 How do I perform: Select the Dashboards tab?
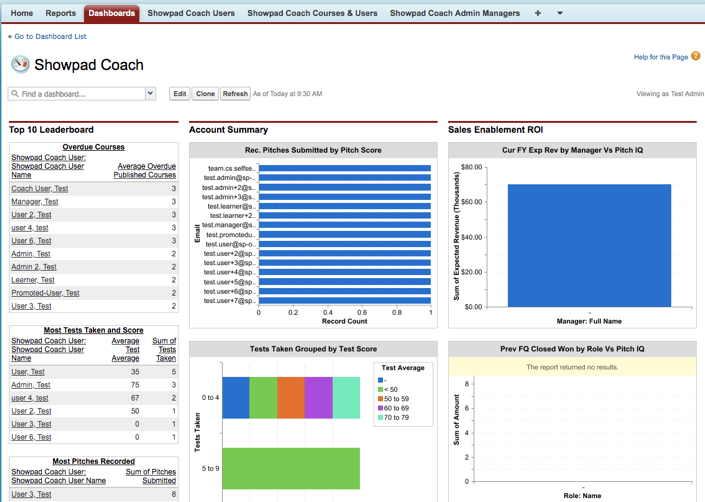tap(112, 13)
